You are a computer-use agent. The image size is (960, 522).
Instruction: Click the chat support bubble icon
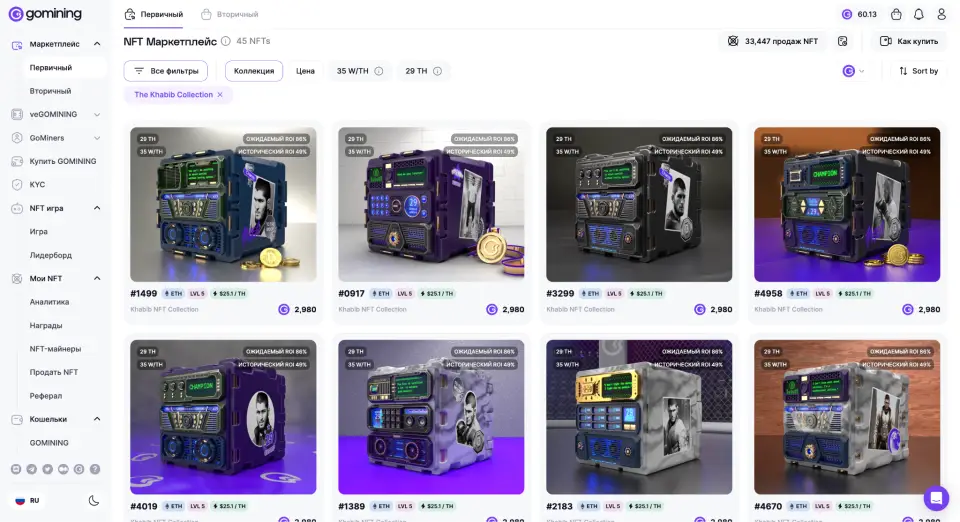click(x=936, y=498)
